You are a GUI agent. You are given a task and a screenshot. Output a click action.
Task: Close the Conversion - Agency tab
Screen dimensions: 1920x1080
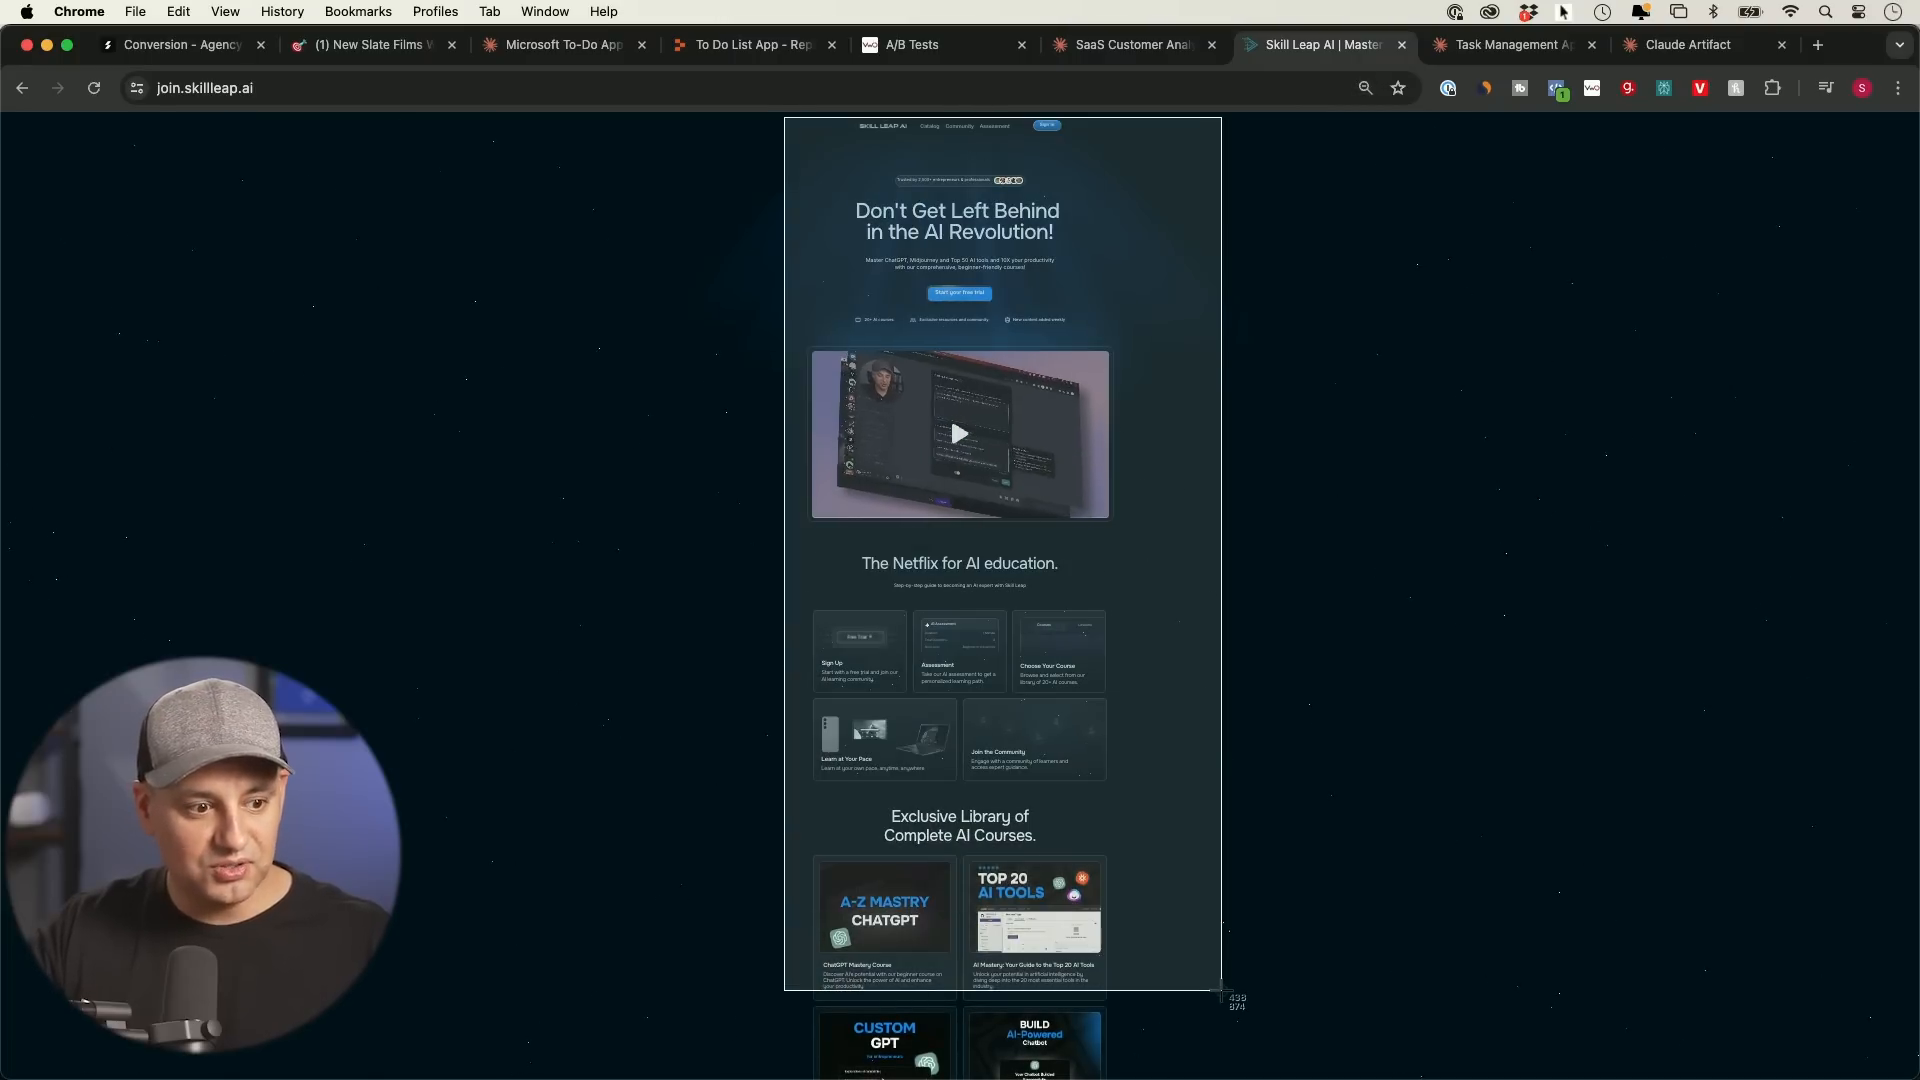[261, 45]
